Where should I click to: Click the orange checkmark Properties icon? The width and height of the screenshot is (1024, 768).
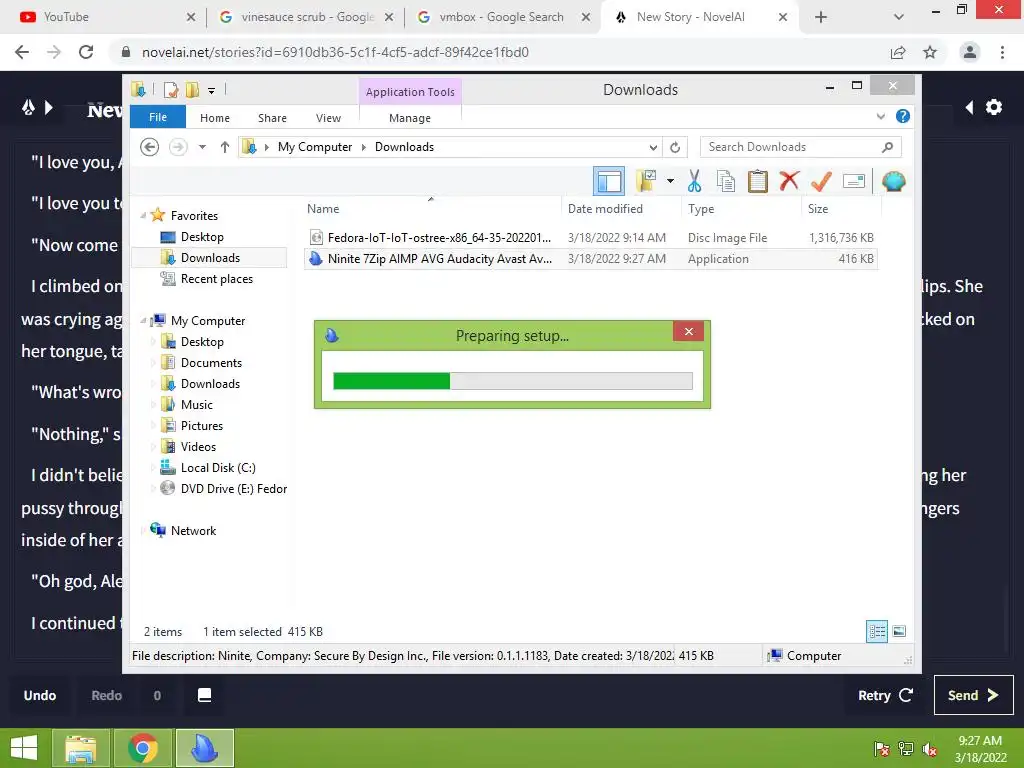coord(821,181)
